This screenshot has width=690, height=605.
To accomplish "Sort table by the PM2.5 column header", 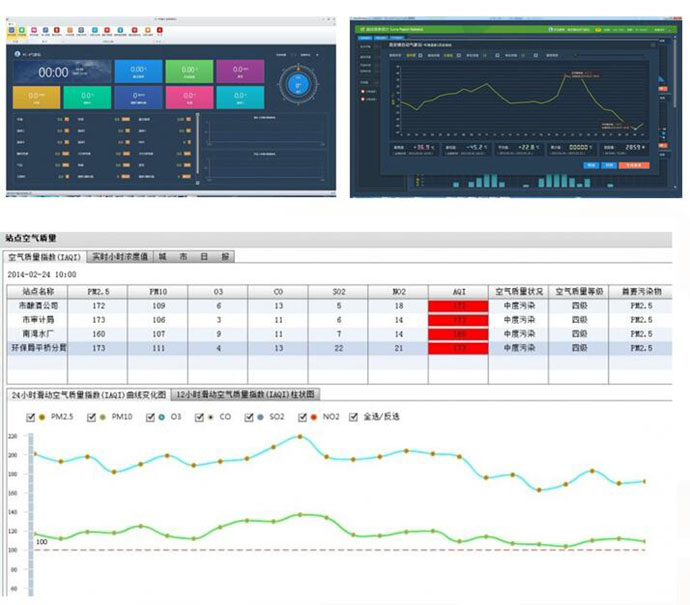I will coord(98,290).
